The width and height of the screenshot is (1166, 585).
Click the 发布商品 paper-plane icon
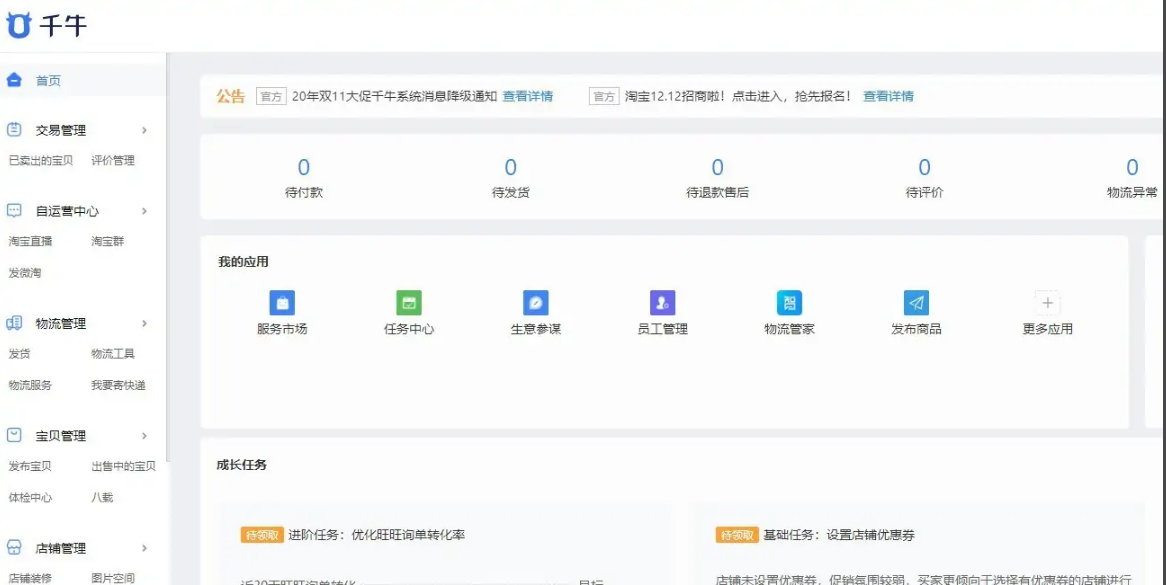(917, 303)
